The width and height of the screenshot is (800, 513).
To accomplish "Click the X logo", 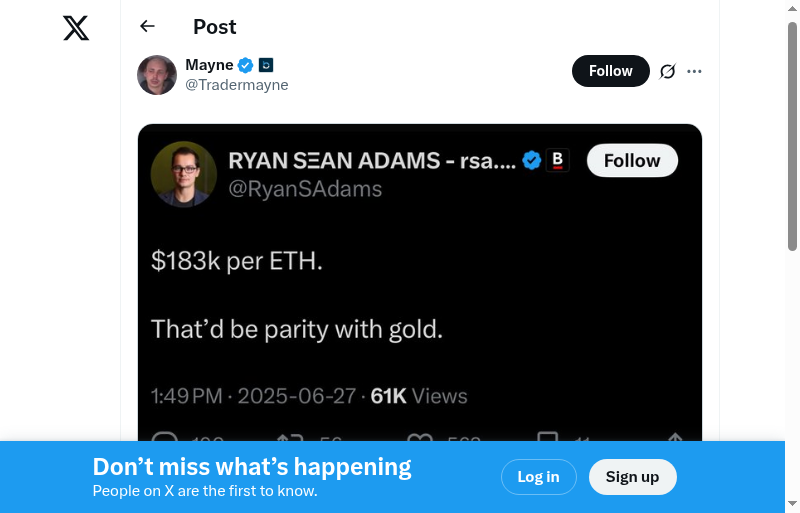I will click(x=76, y=27).
